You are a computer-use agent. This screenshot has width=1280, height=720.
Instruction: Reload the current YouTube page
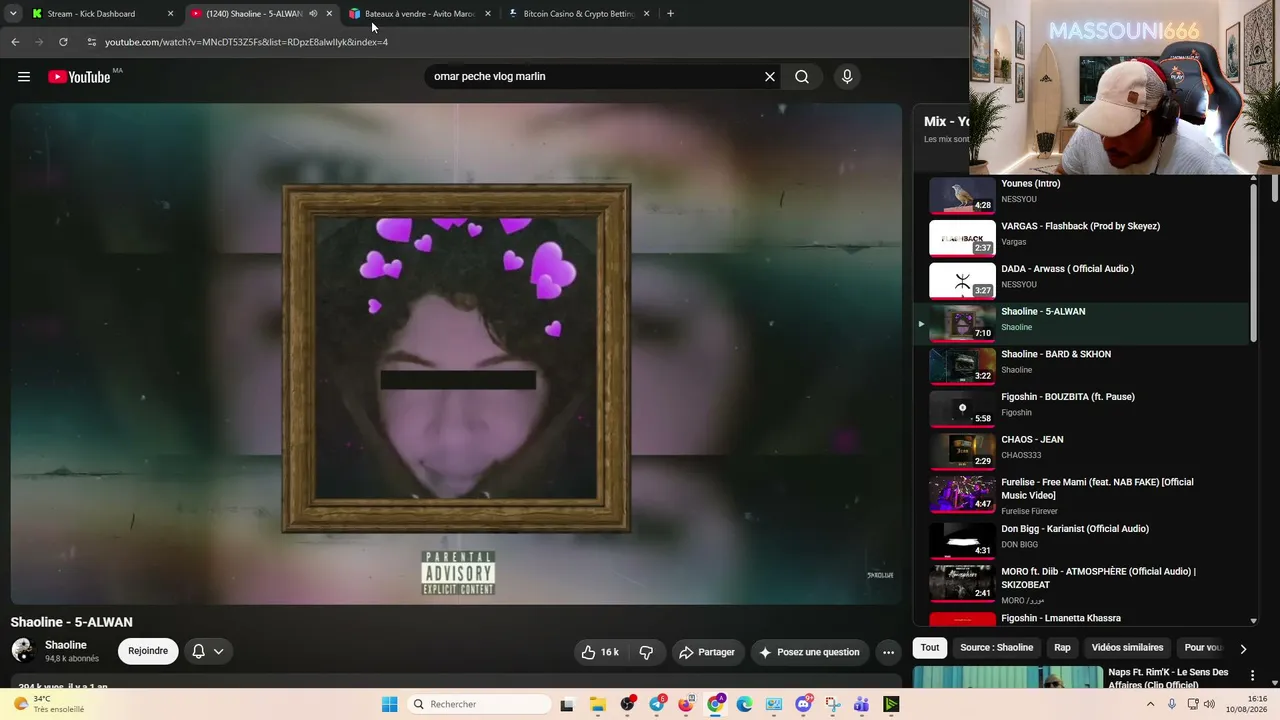click(x=63, y=42)
